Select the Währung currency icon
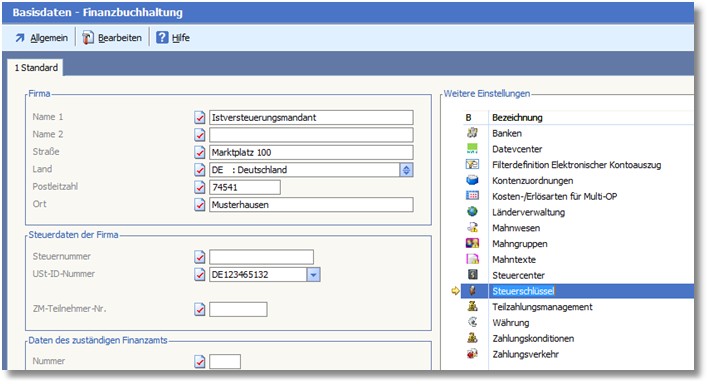 pyautogui.click(x=472, y=322)
